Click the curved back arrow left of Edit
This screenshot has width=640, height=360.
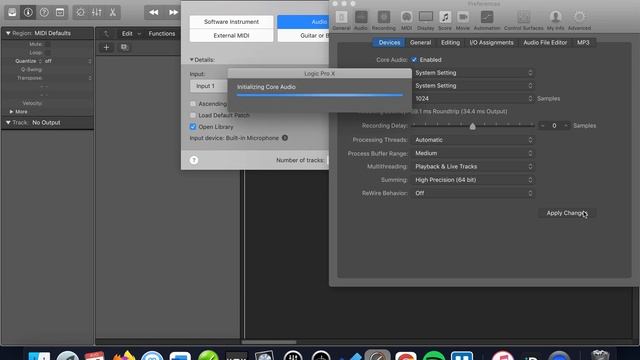click(x=106, y=33)
